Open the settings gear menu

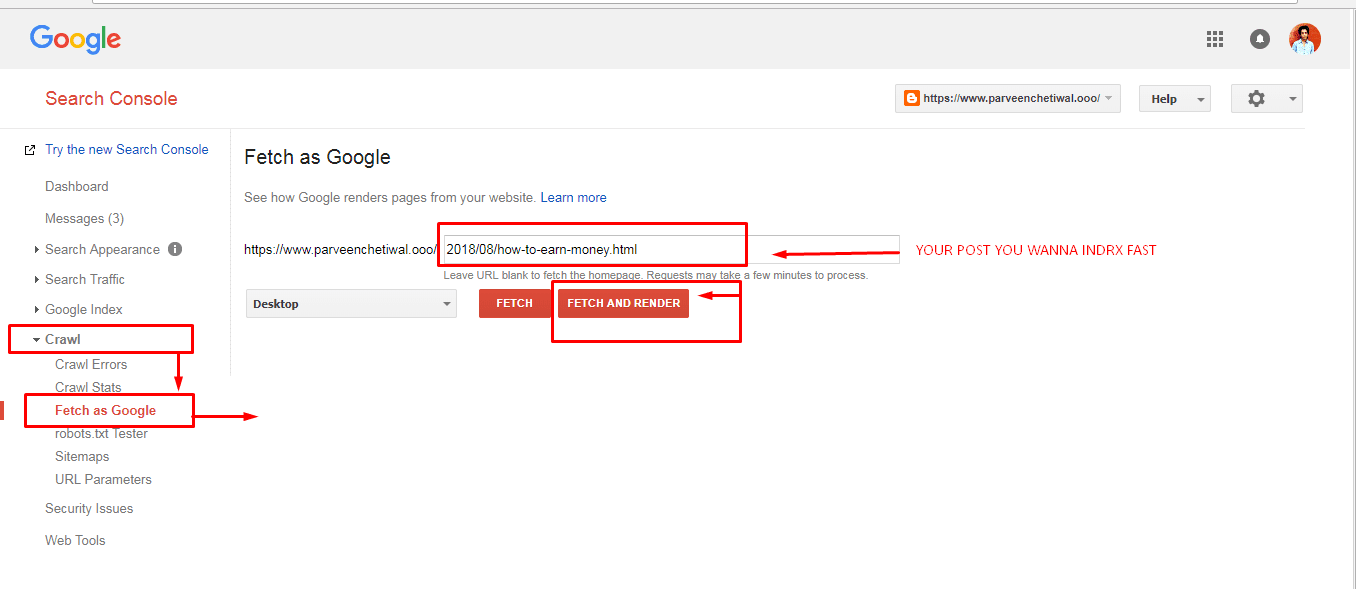click(1267, 98)
